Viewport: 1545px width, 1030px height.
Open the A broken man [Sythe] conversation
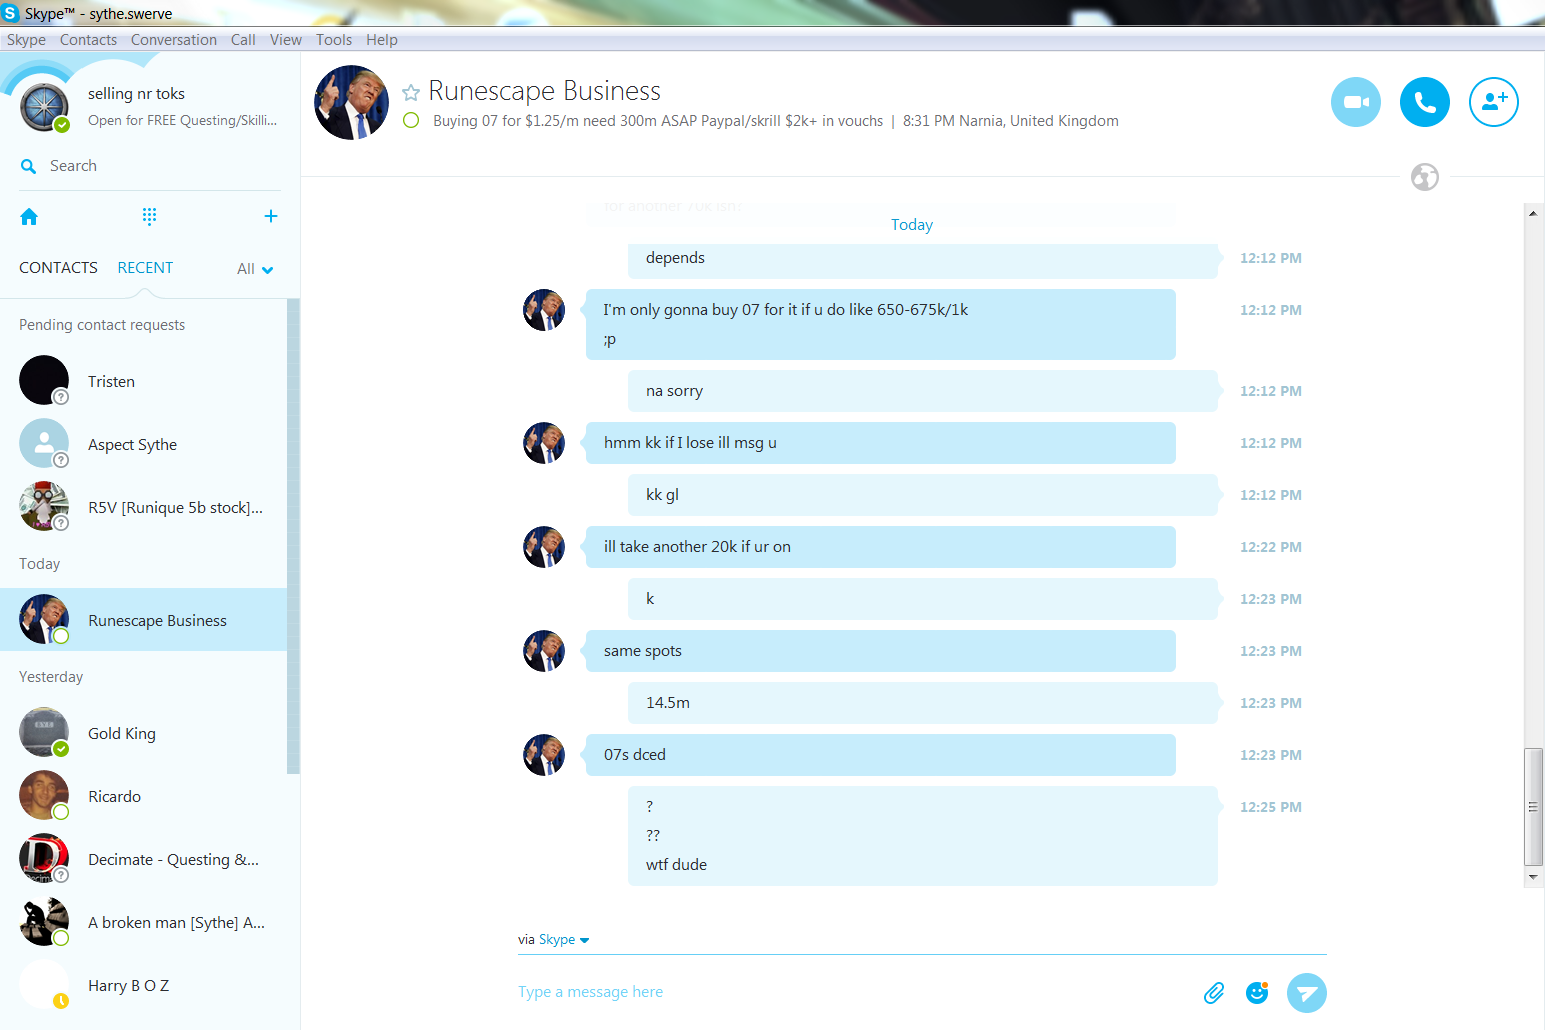pos(143,922)
